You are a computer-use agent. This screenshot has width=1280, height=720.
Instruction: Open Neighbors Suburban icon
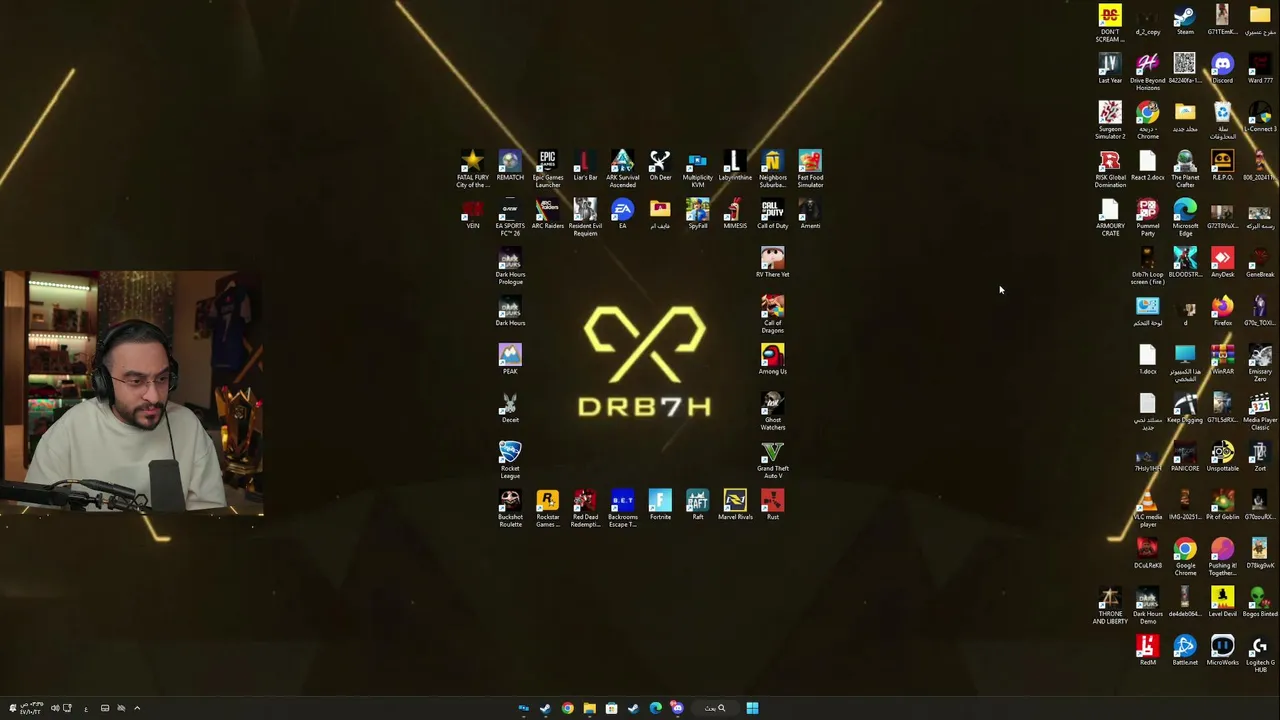point(772,169)
